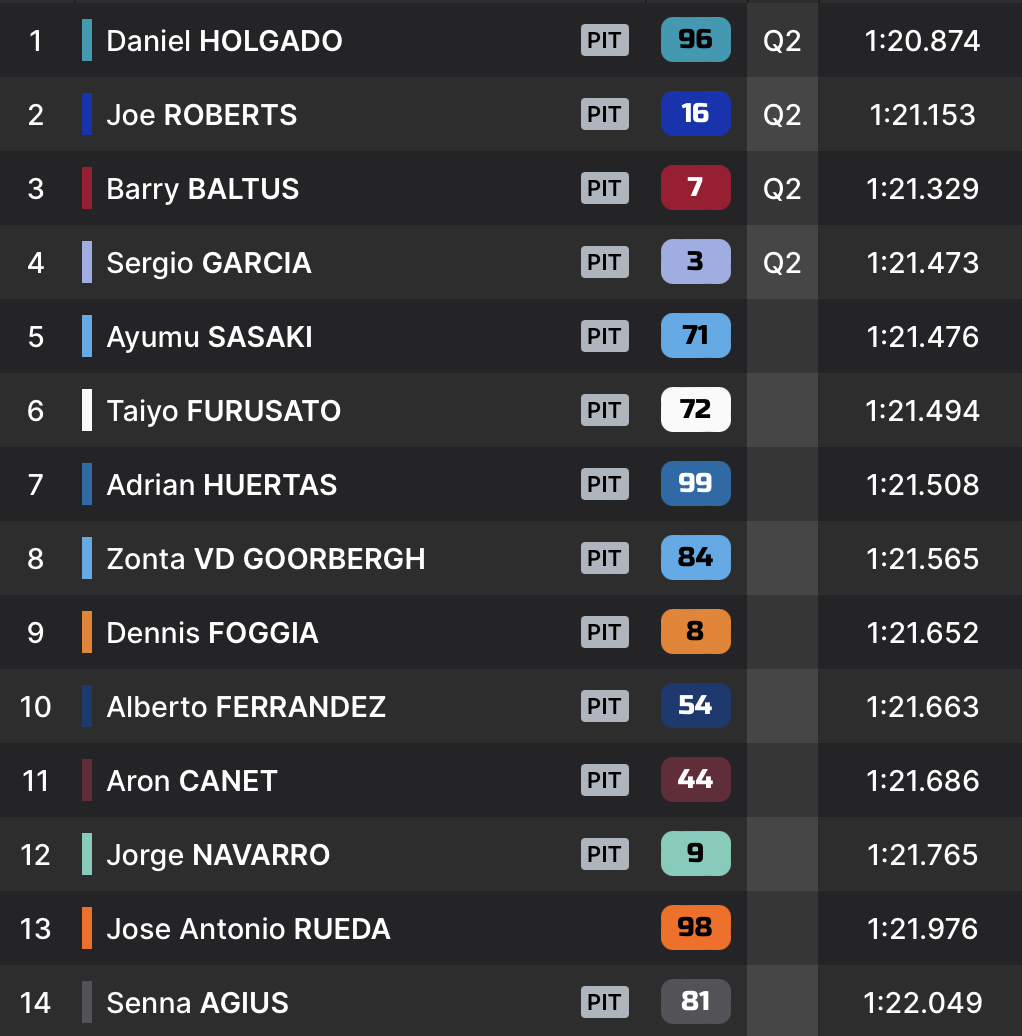Viewport: 1022px width, 1036px height.
Task: Select Barry Baltus' red number 7 badge
Action: (x=695, y=188)
